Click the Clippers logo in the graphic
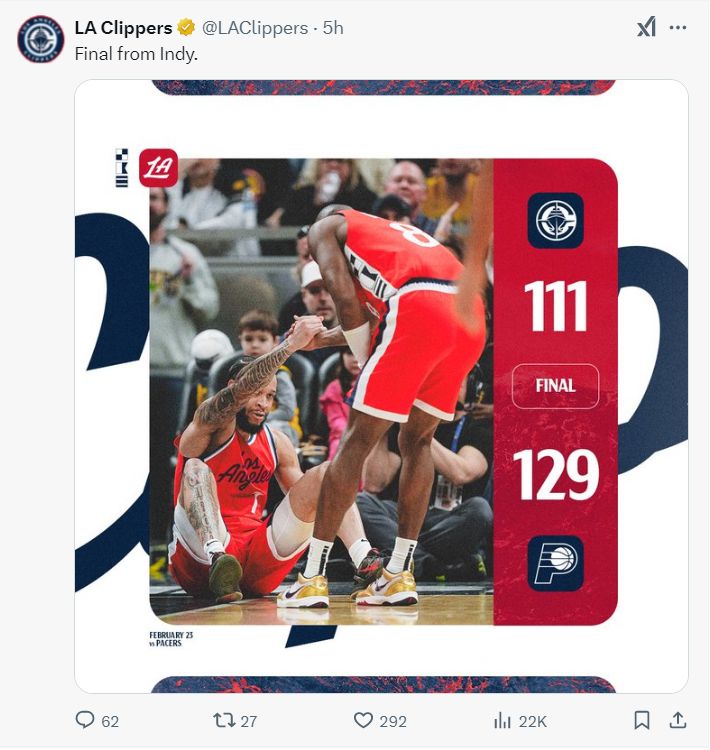The image size is (710, 750). click(x=555, y=221)
